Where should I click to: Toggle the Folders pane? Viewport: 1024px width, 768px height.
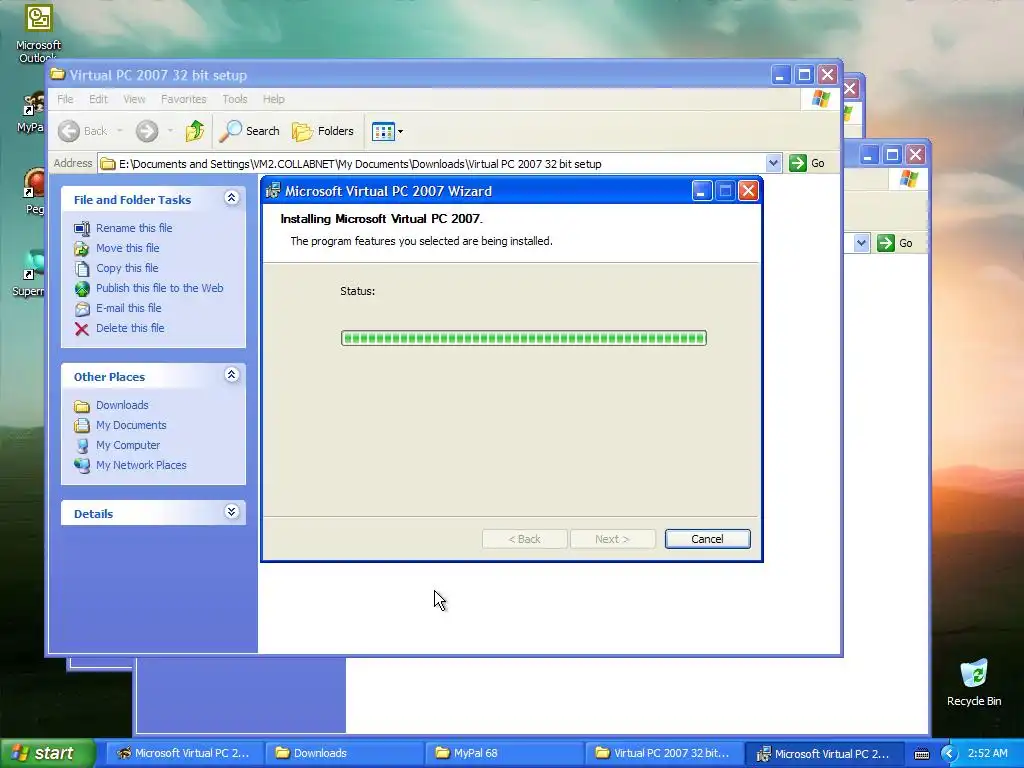[x=323, y=131]
